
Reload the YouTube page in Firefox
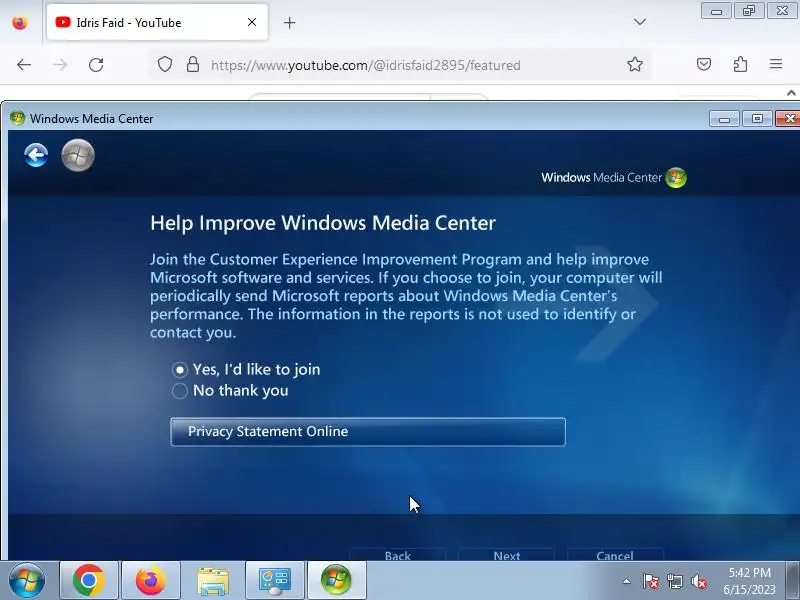coord(96,65)
